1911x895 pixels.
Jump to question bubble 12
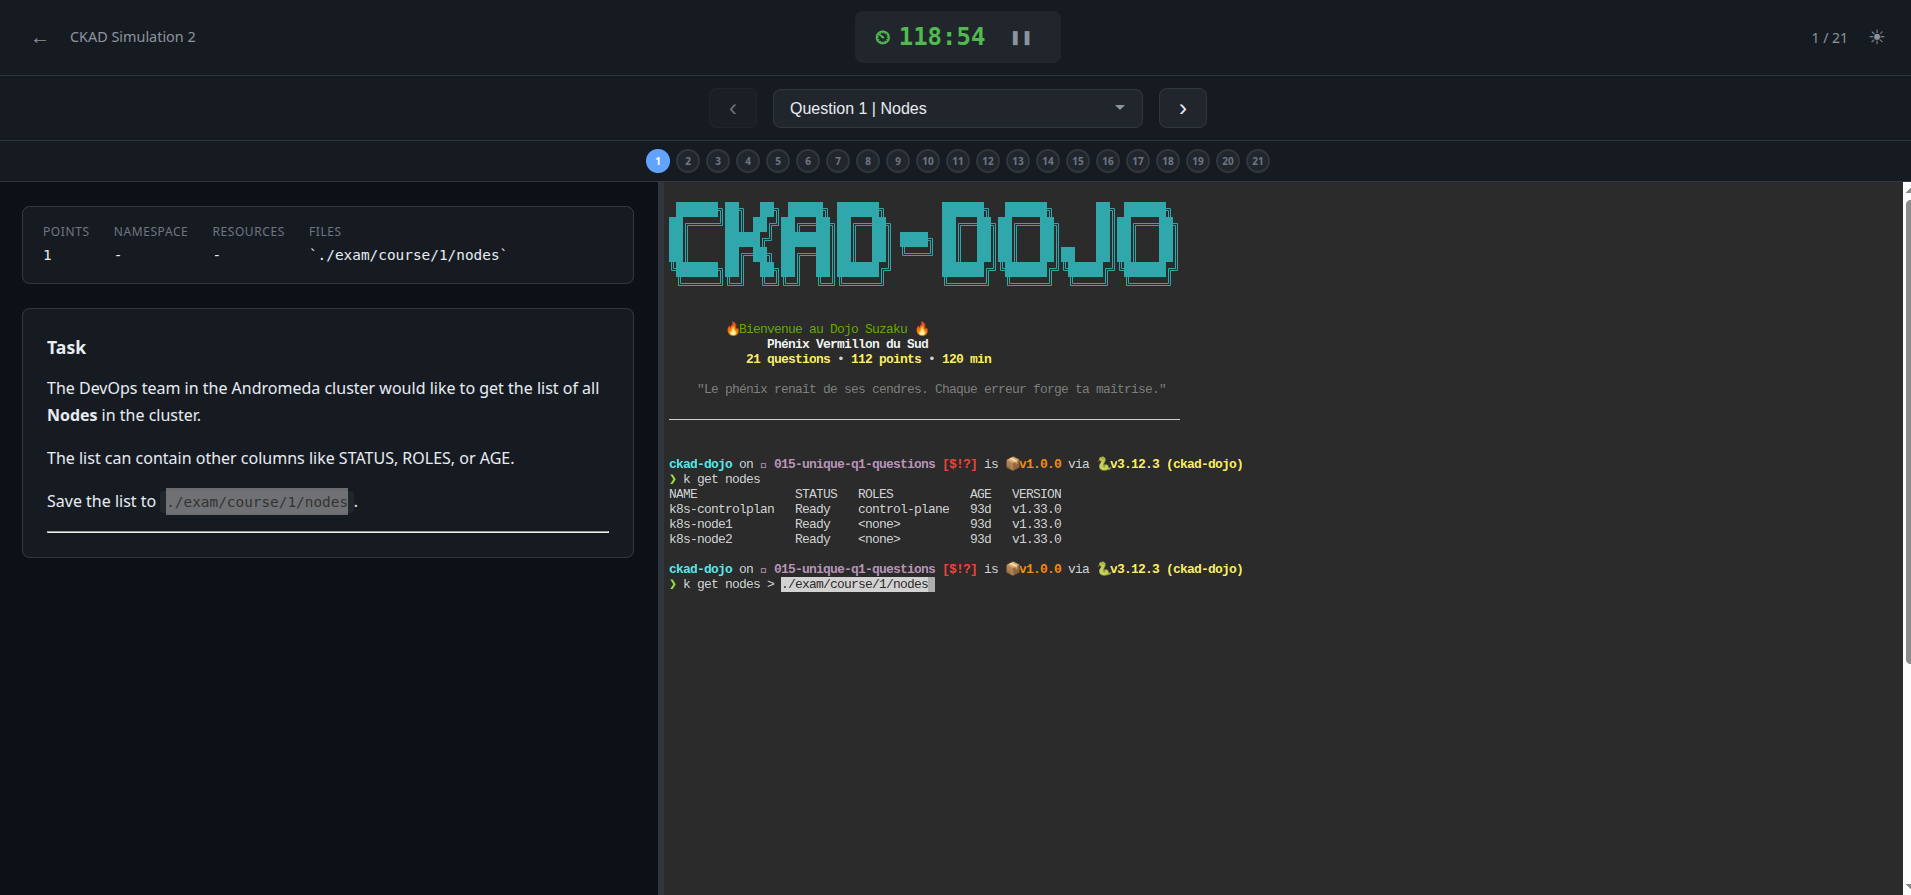coord(988,161)
